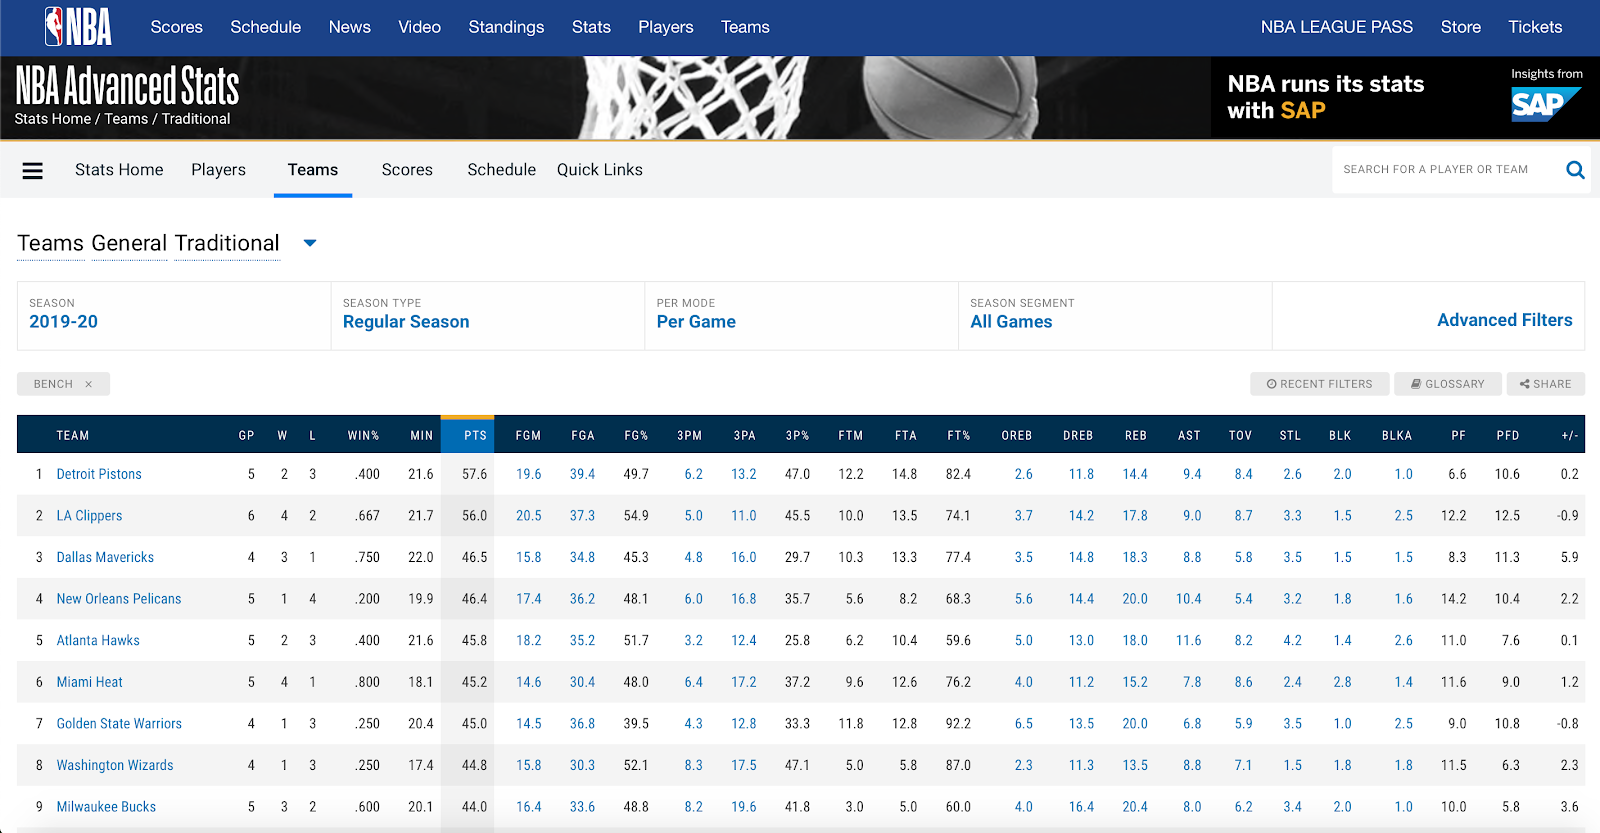Open the Season Segment All Games dropdown
1600x833 pixels.
(x=1115, y=316)
